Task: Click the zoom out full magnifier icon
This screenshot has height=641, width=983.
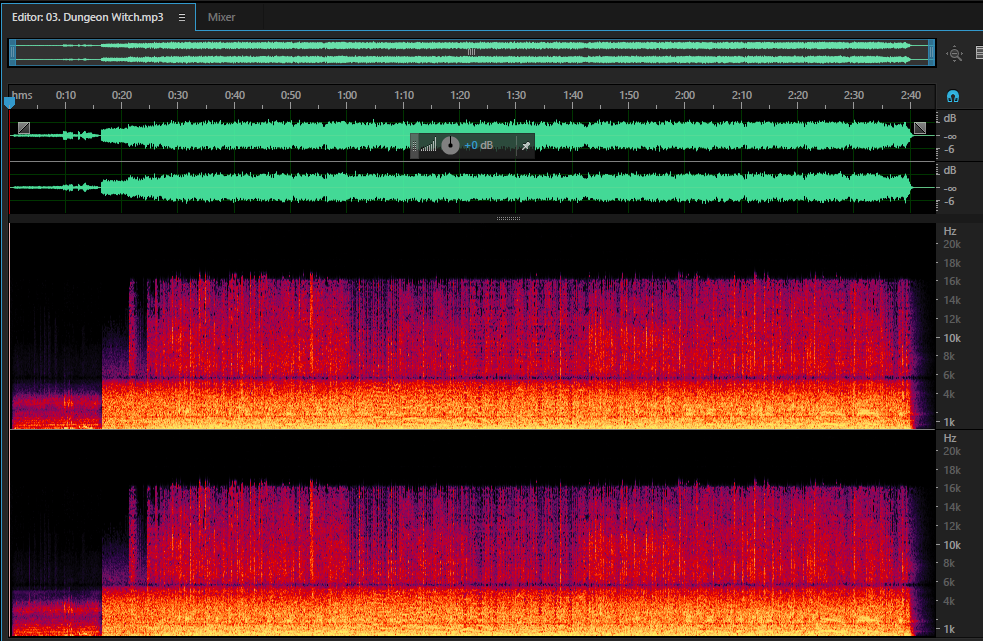Action: [x=954, y=54]
